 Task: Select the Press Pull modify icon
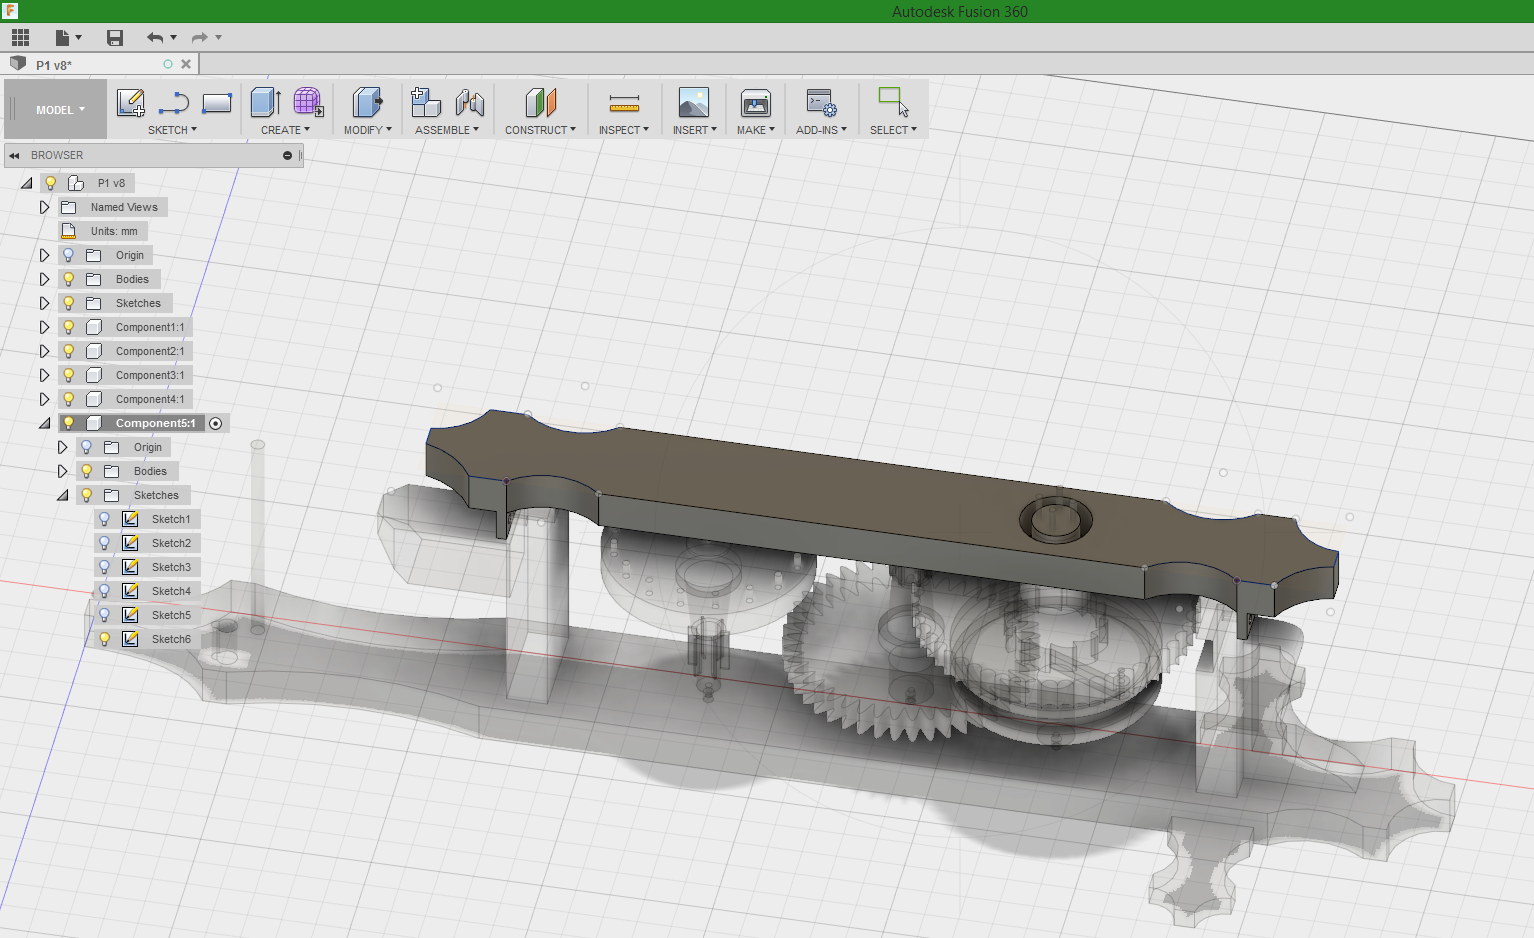368,102
